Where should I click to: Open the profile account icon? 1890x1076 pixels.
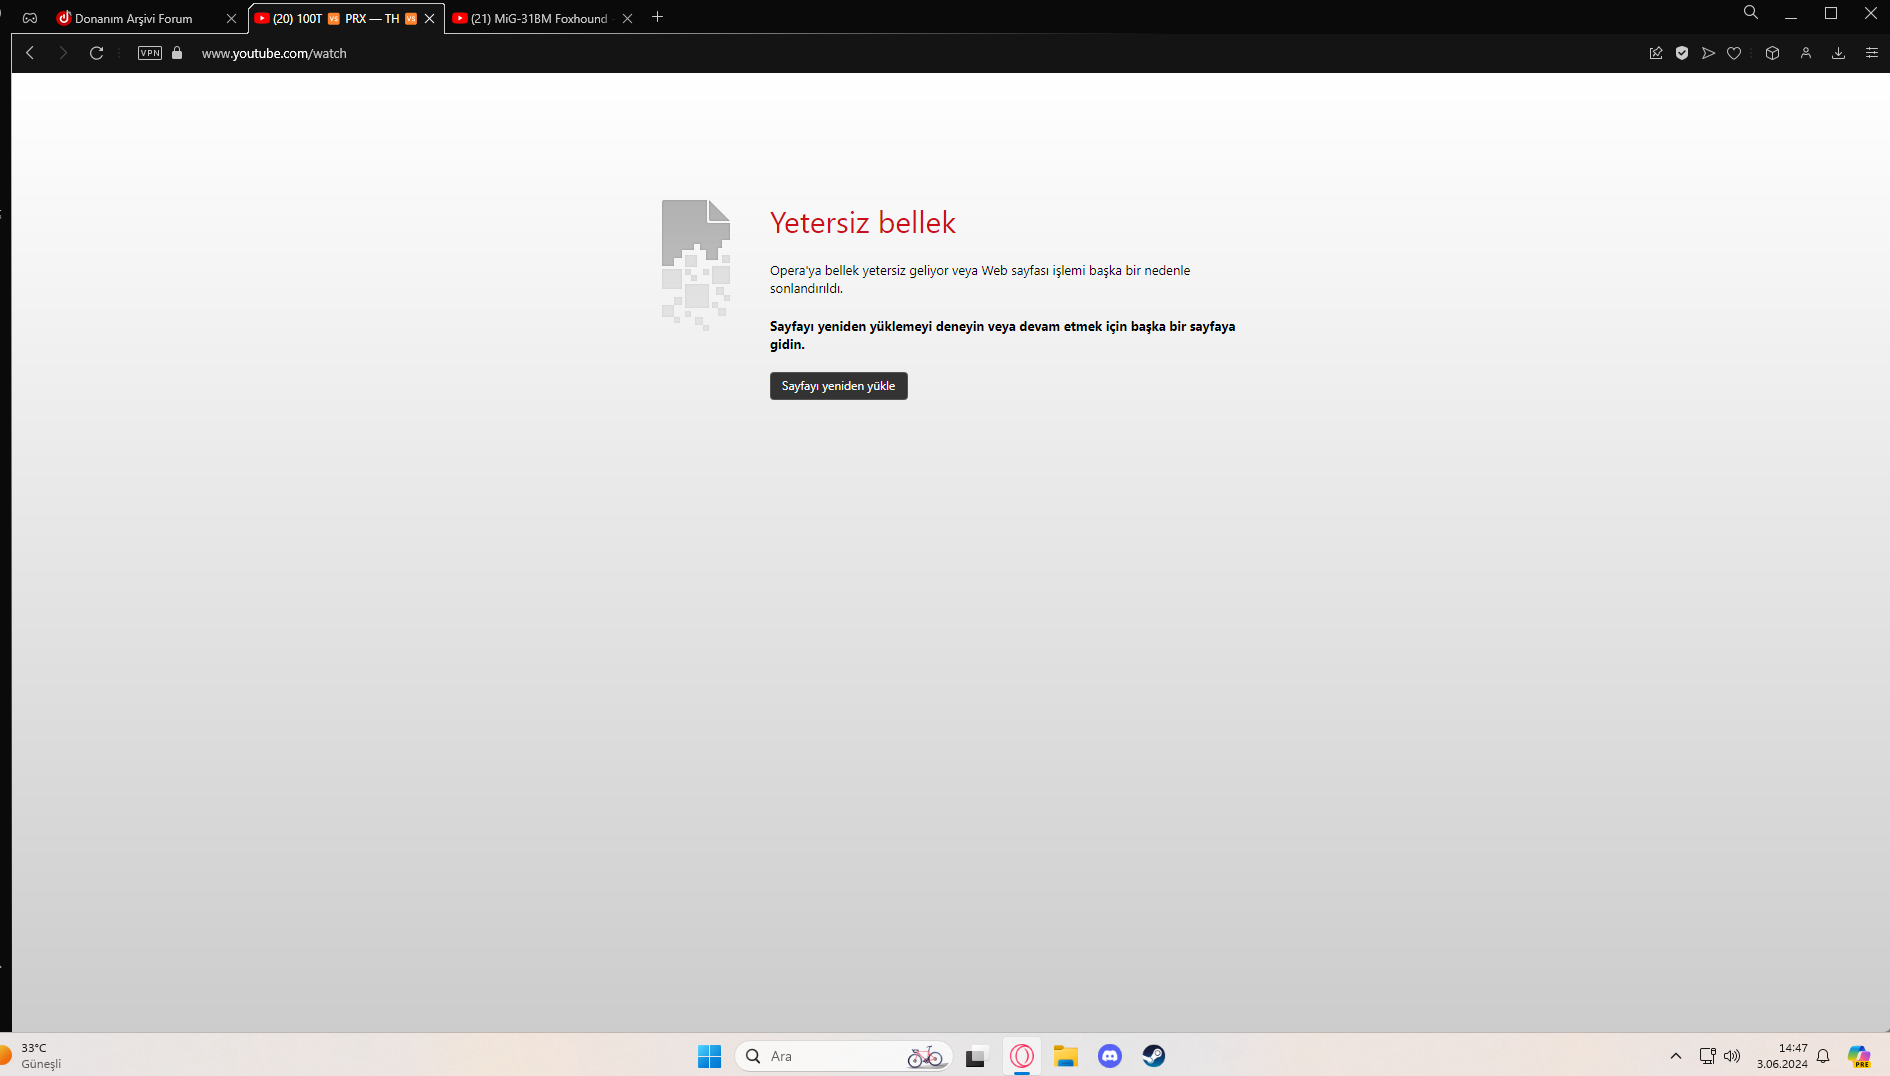pos(1806,53)
